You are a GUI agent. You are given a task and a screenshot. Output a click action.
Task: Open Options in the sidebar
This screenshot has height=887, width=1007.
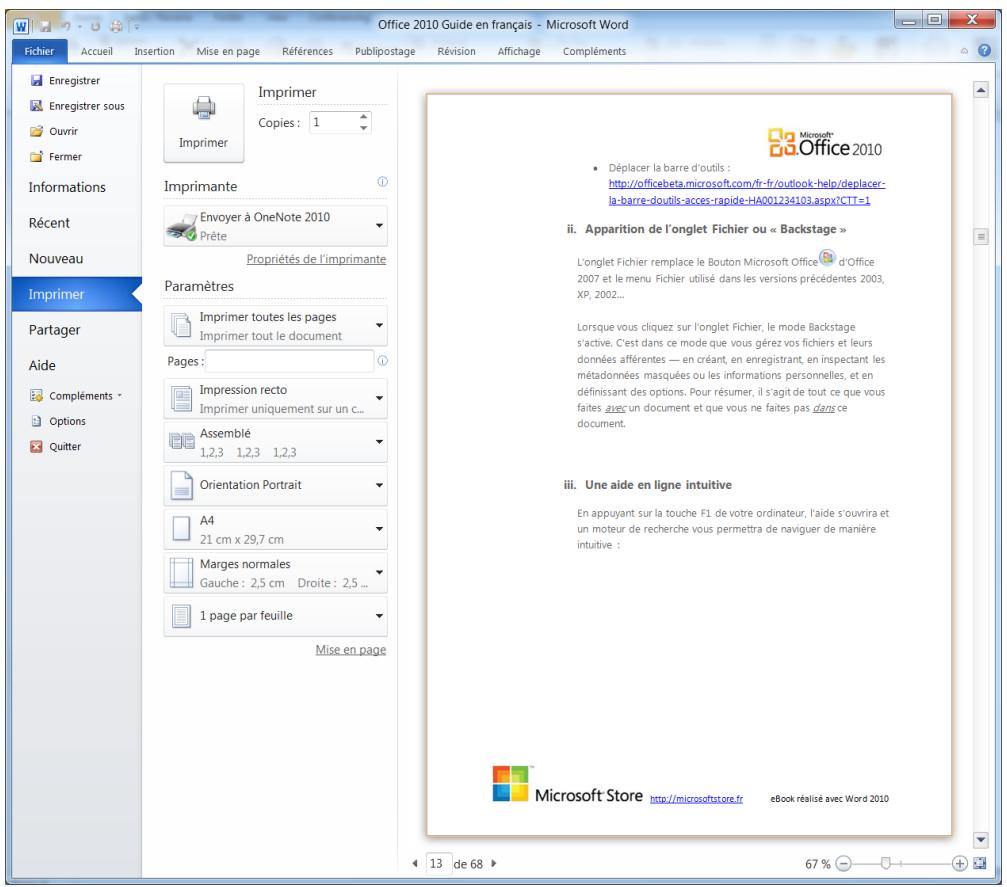(58, 421)
